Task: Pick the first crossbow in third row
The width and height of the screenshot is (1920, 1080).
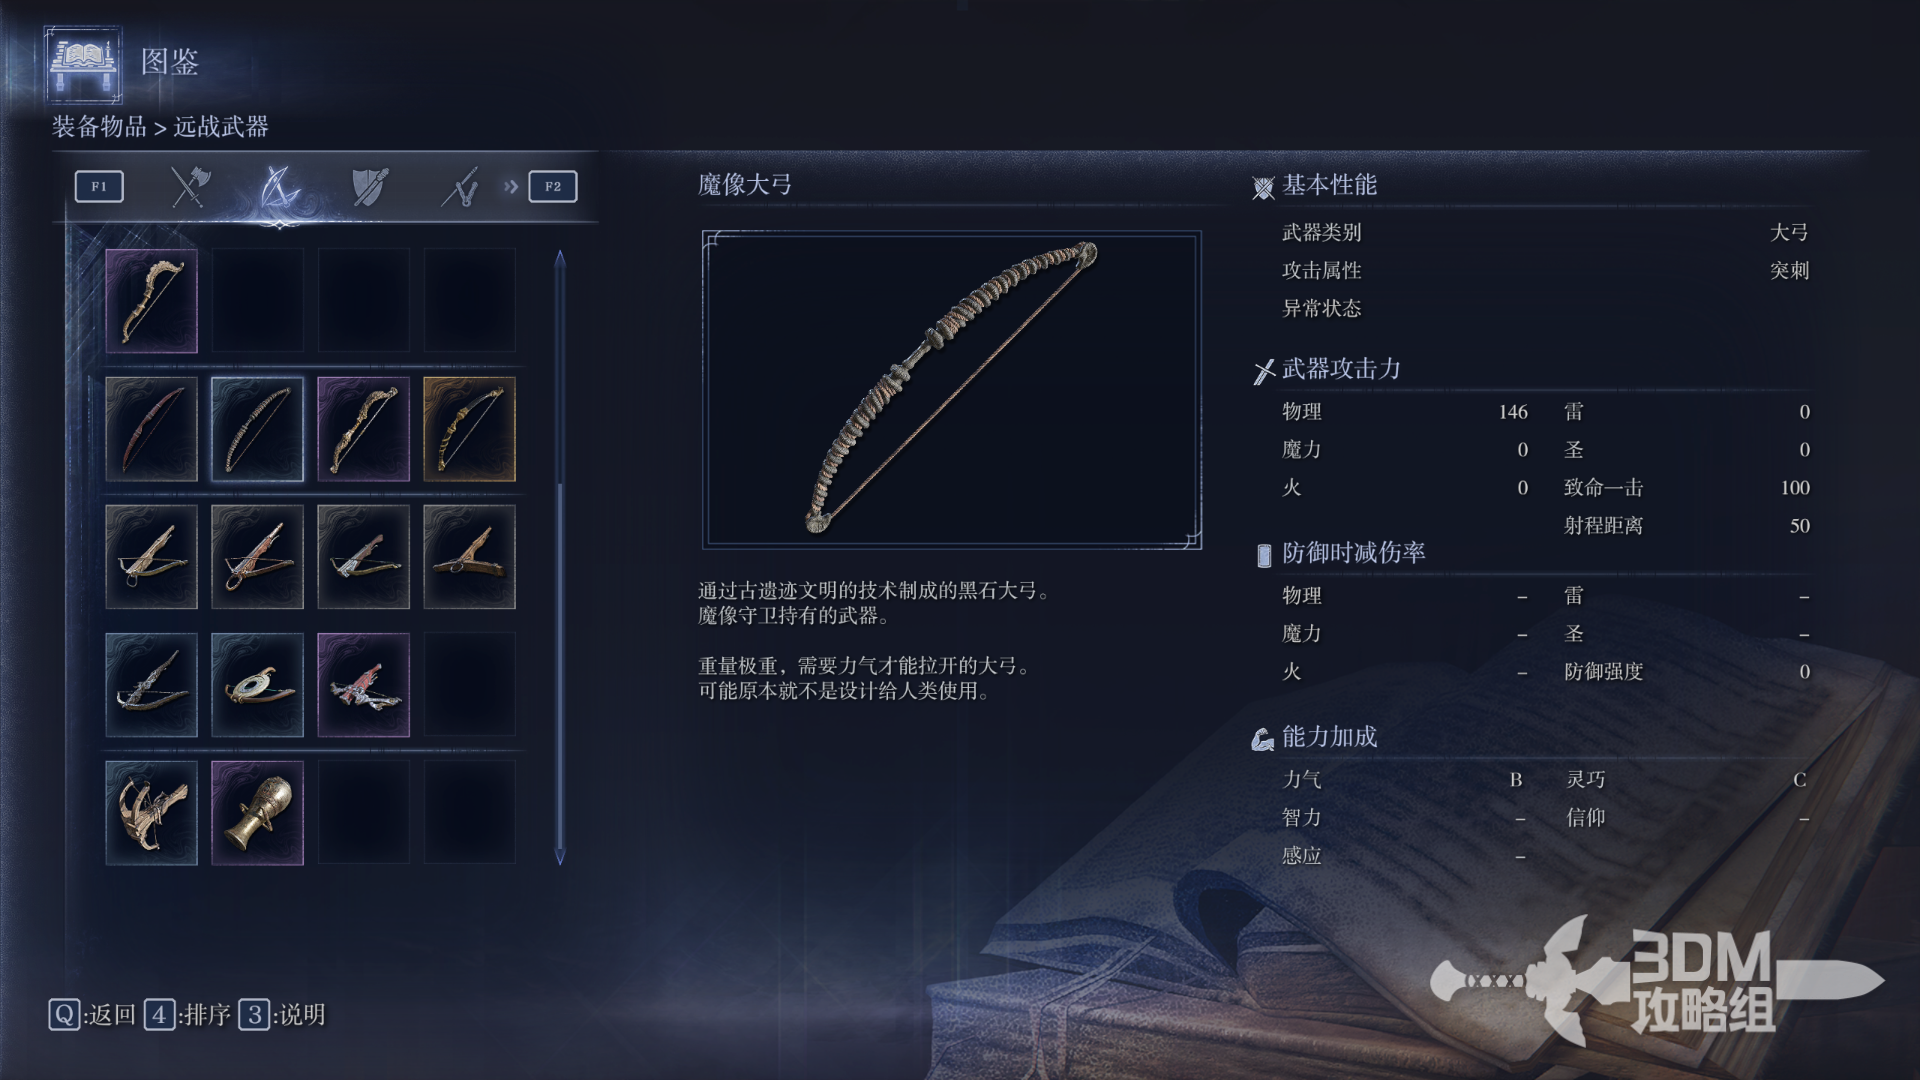Action: (151, 557)
